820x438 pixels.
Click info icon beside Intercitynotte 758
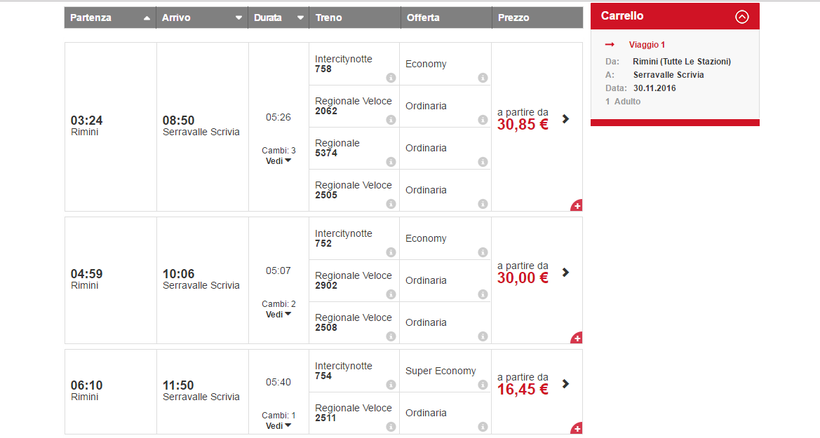[390, 78]
